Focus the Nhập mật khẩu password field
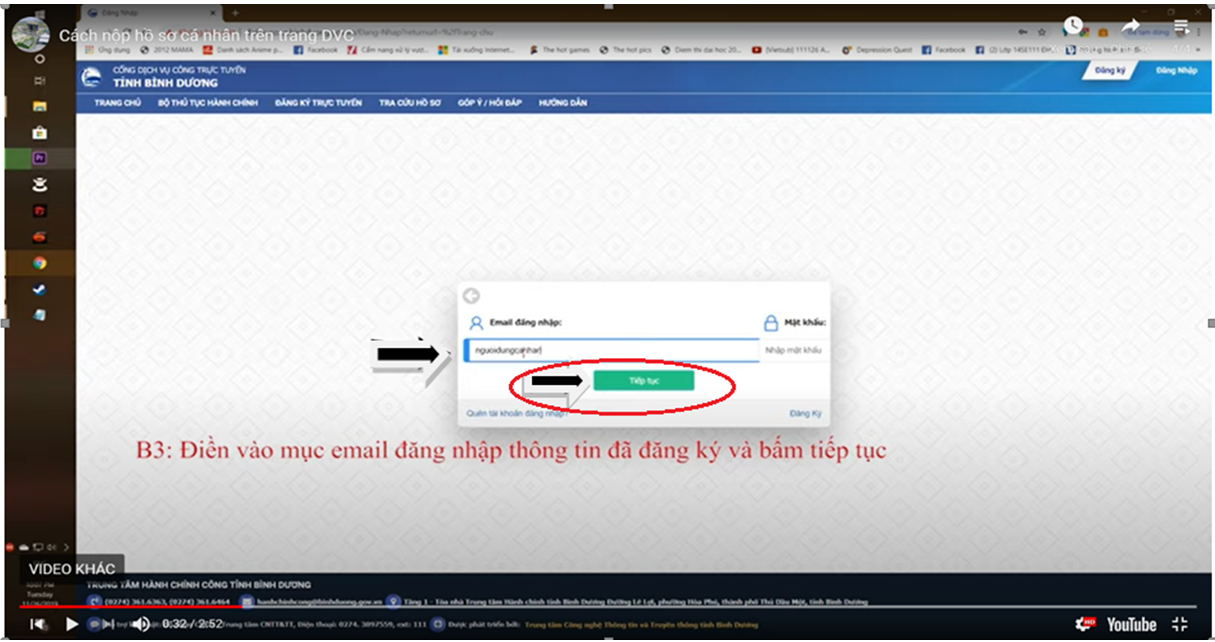This screenshot has width=1215, height=642. pos(794,351)
